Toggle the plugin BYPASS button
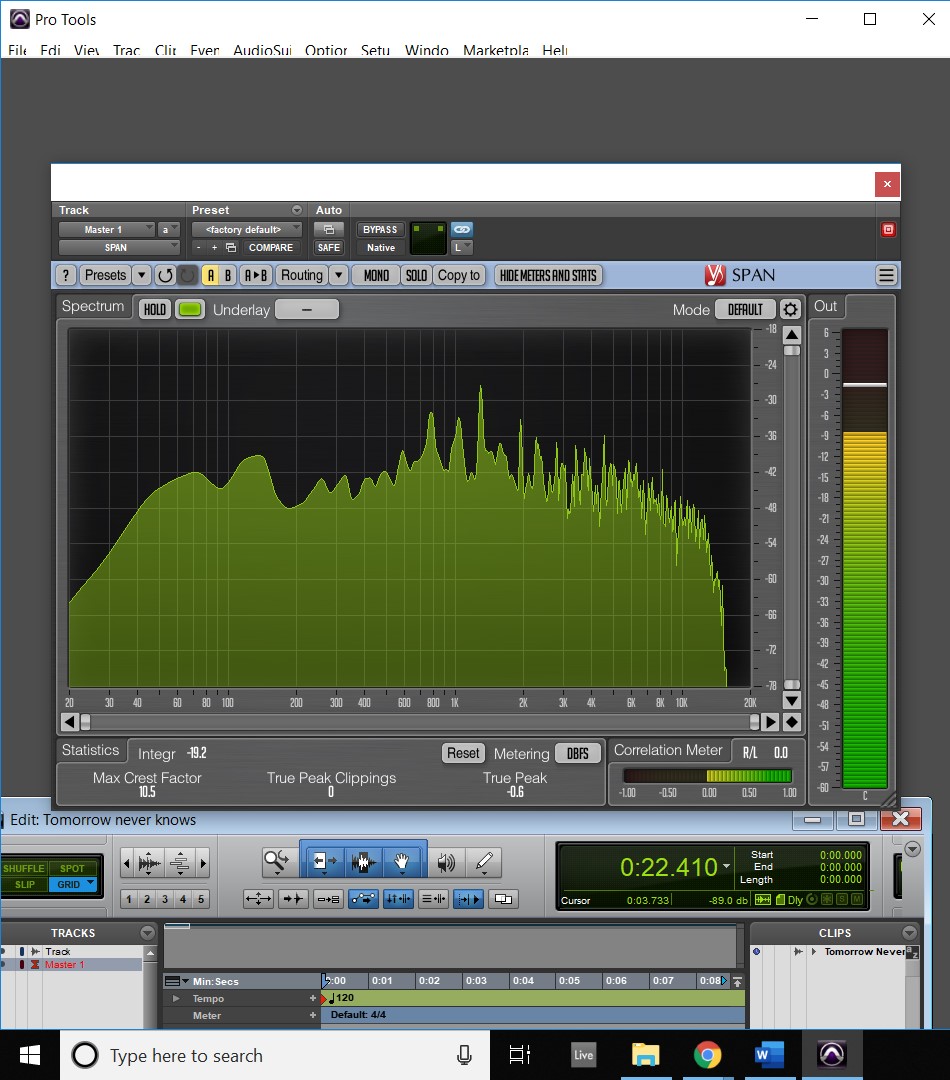Image resolution: width=950 pixels, height=1080 pixels. 380,230
